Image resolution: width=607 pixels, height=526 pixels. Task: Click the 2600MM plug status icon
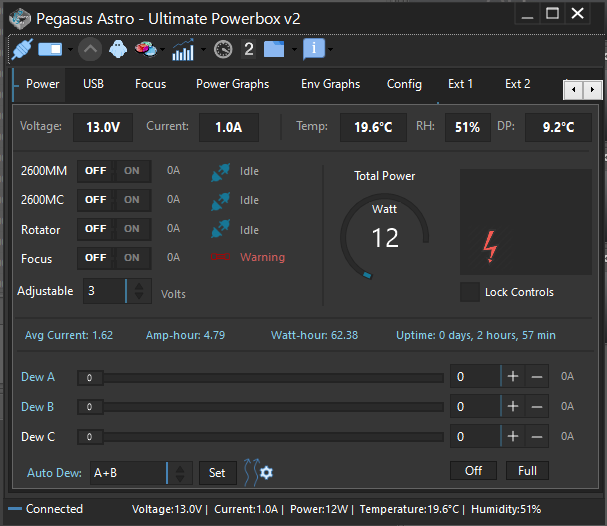point(221,172)
